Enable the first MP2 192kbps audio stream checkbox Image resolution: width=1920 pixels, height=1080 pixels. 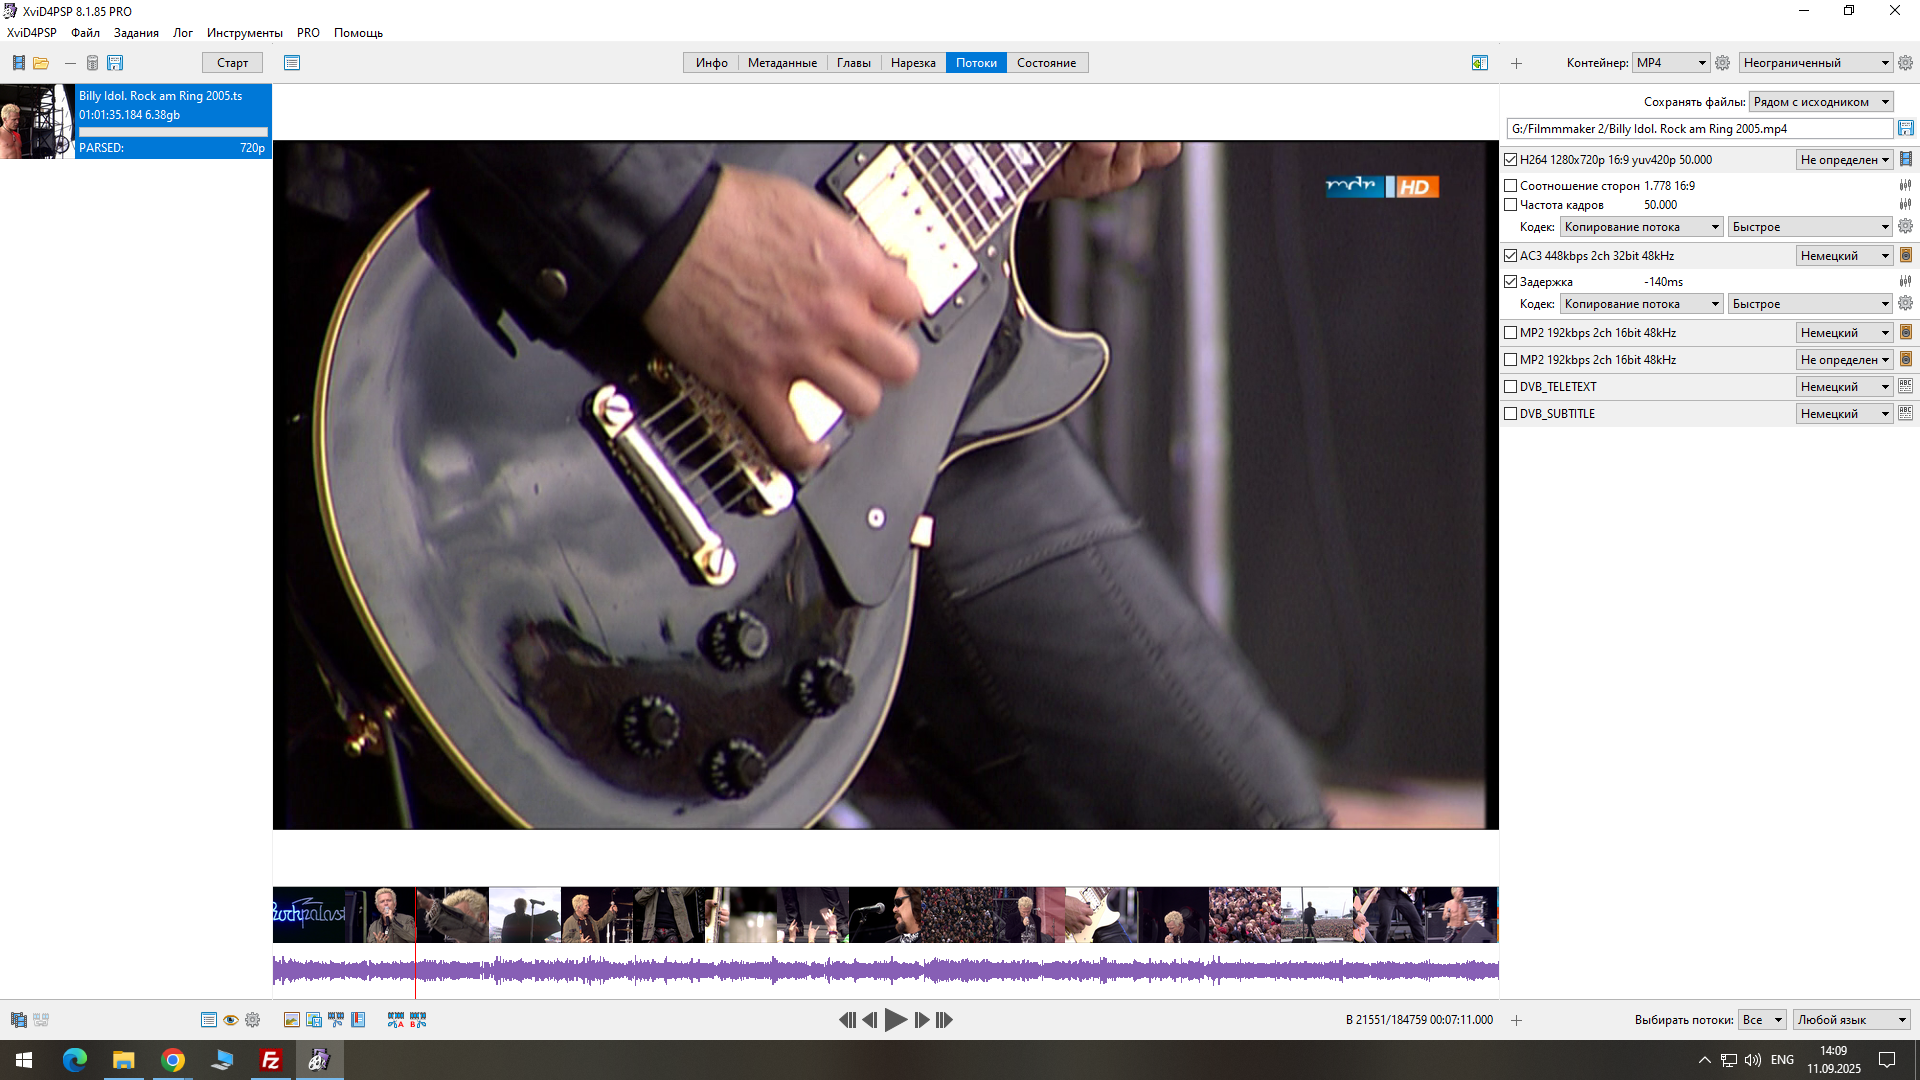(1511, 333)
